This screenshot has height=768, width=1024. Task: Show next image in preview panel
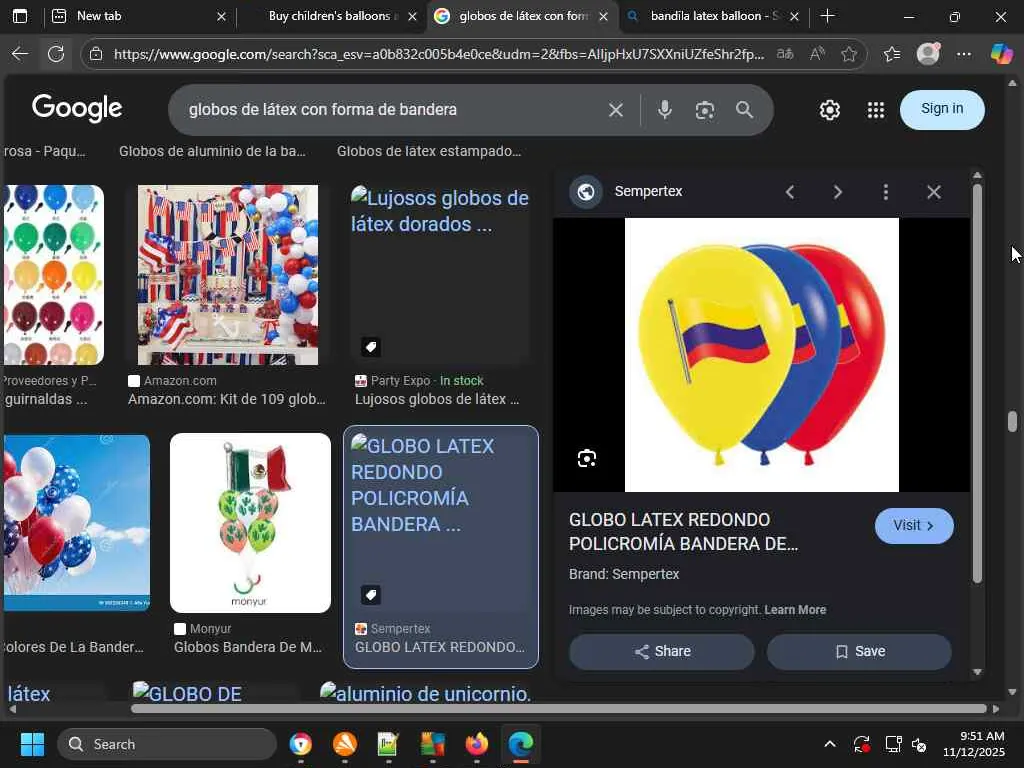838,192
